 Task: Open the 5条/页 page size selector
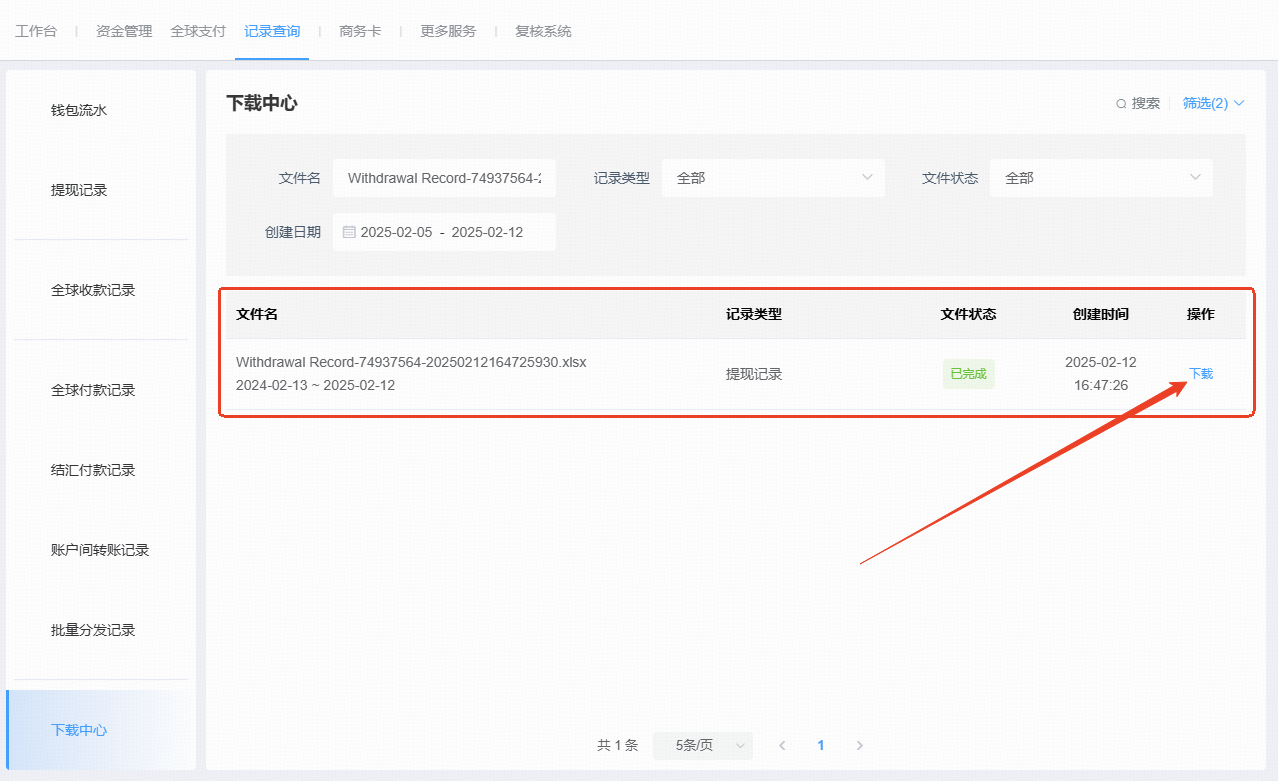(x=702, y=745)
